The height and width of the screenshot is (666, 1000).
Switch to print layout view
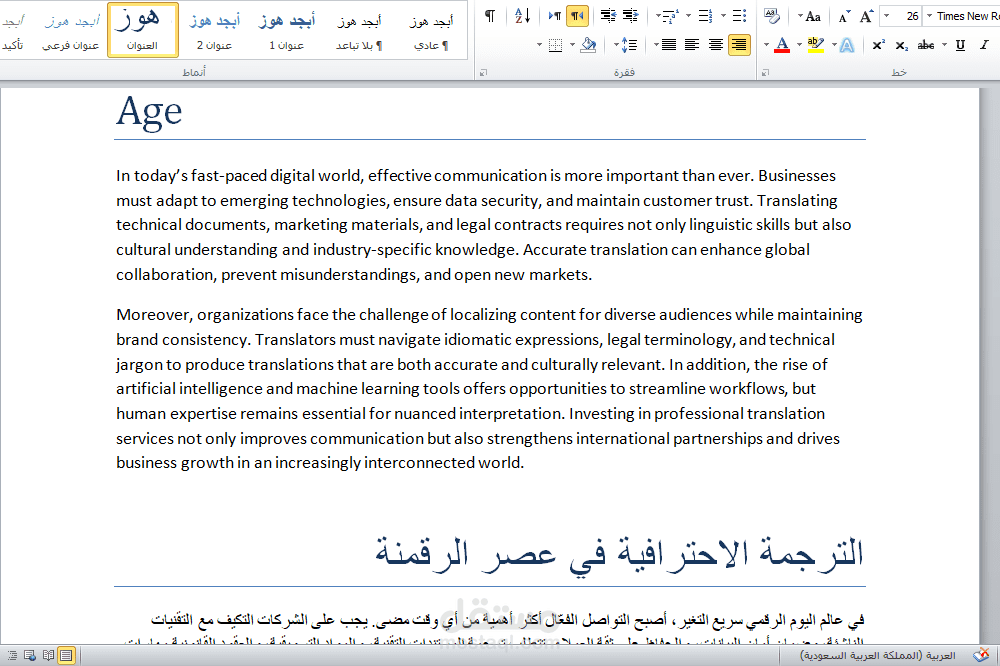[66, 655]
